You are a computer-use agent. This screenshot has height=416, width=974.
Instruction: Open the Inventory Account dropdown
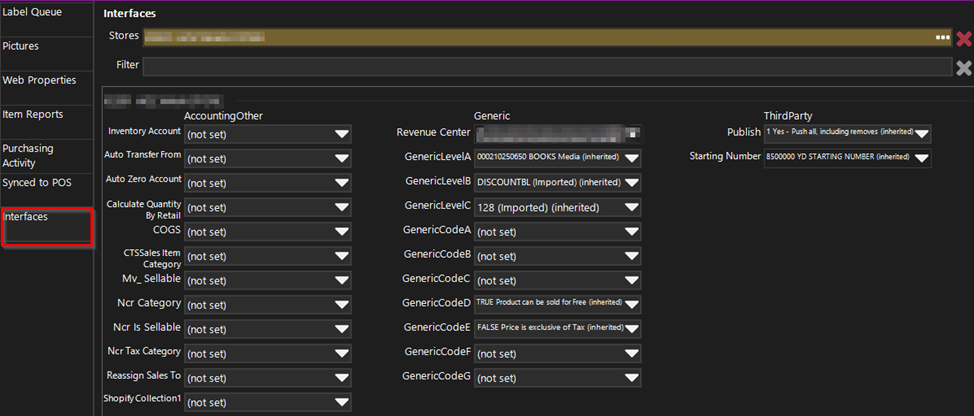tap(268, 134)
